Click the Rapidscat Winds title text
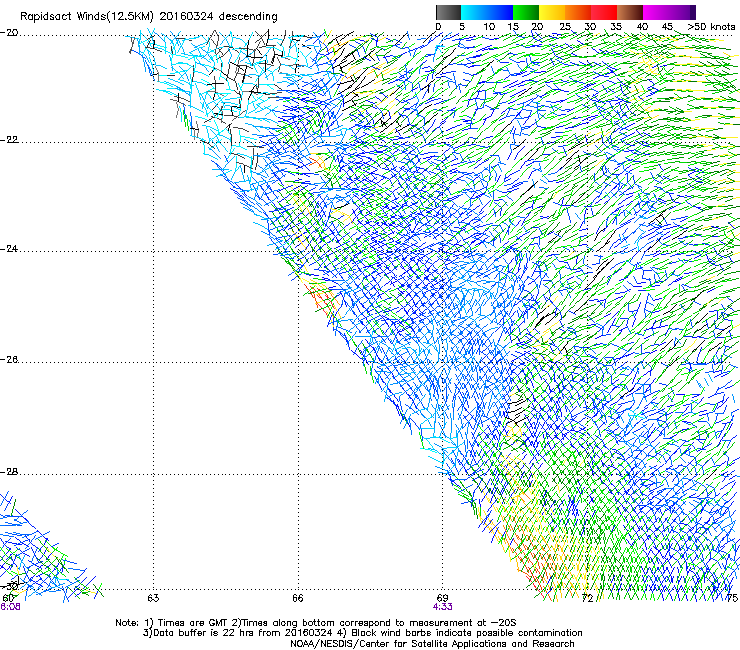This screenshot has height=650, width=740. [x=149, y=17]
